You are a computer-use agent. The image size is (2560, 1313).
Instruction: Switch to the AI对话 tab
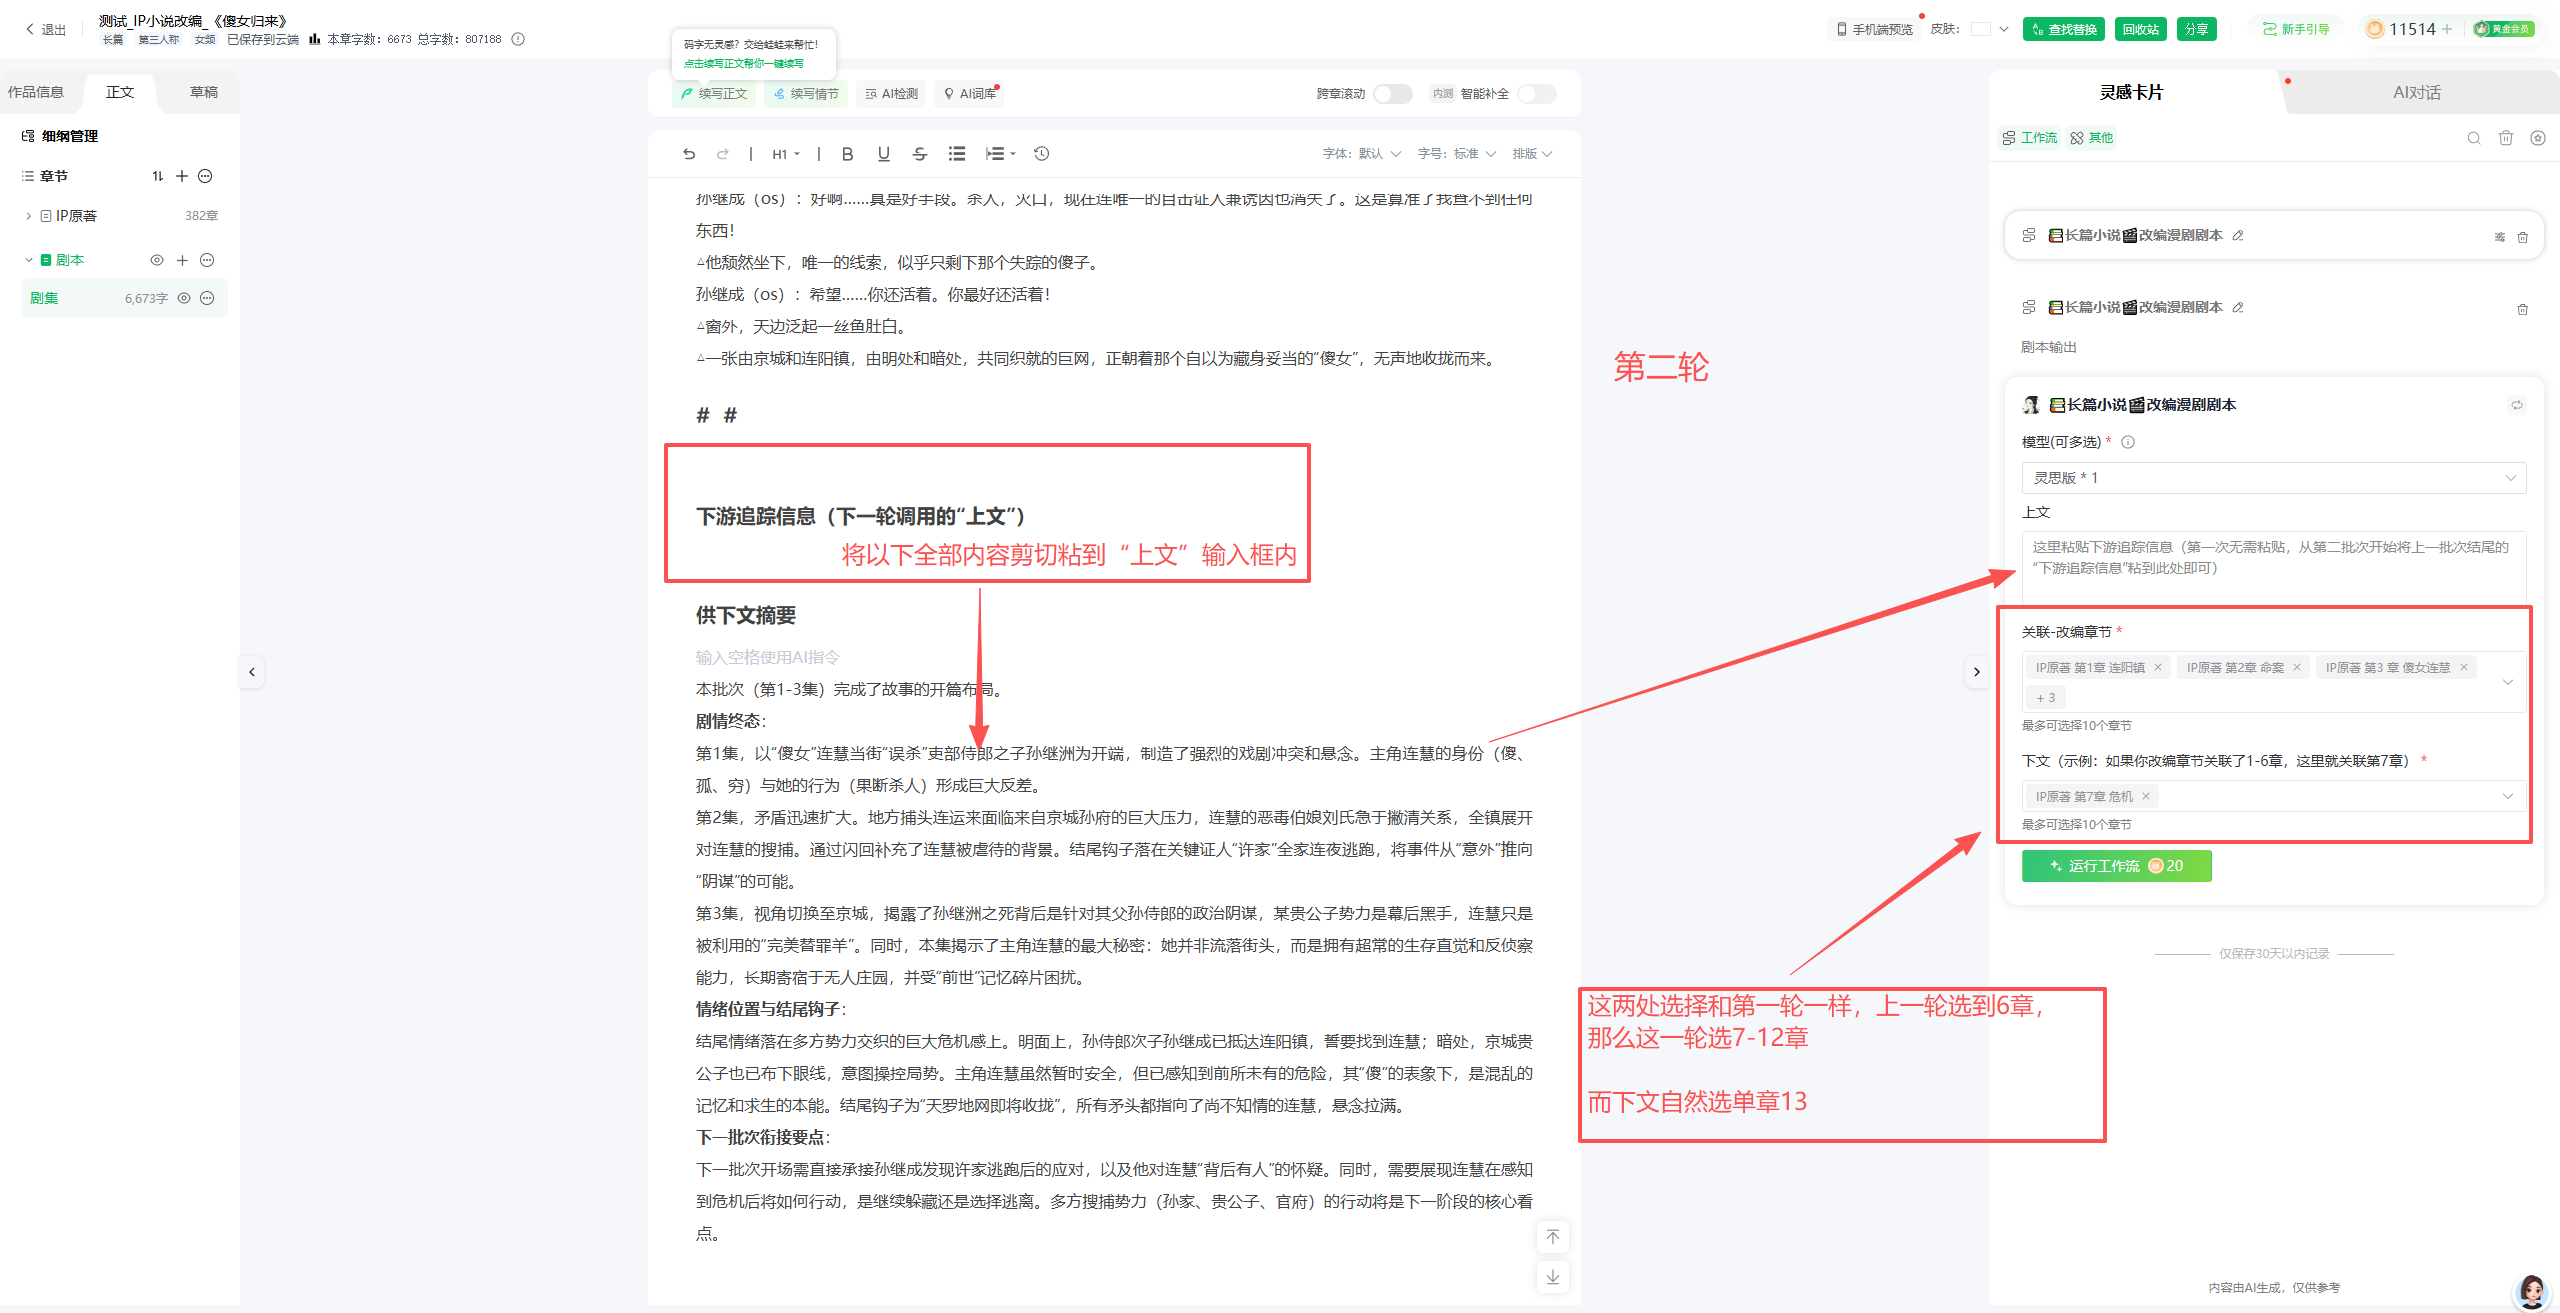click(2417, 92)
